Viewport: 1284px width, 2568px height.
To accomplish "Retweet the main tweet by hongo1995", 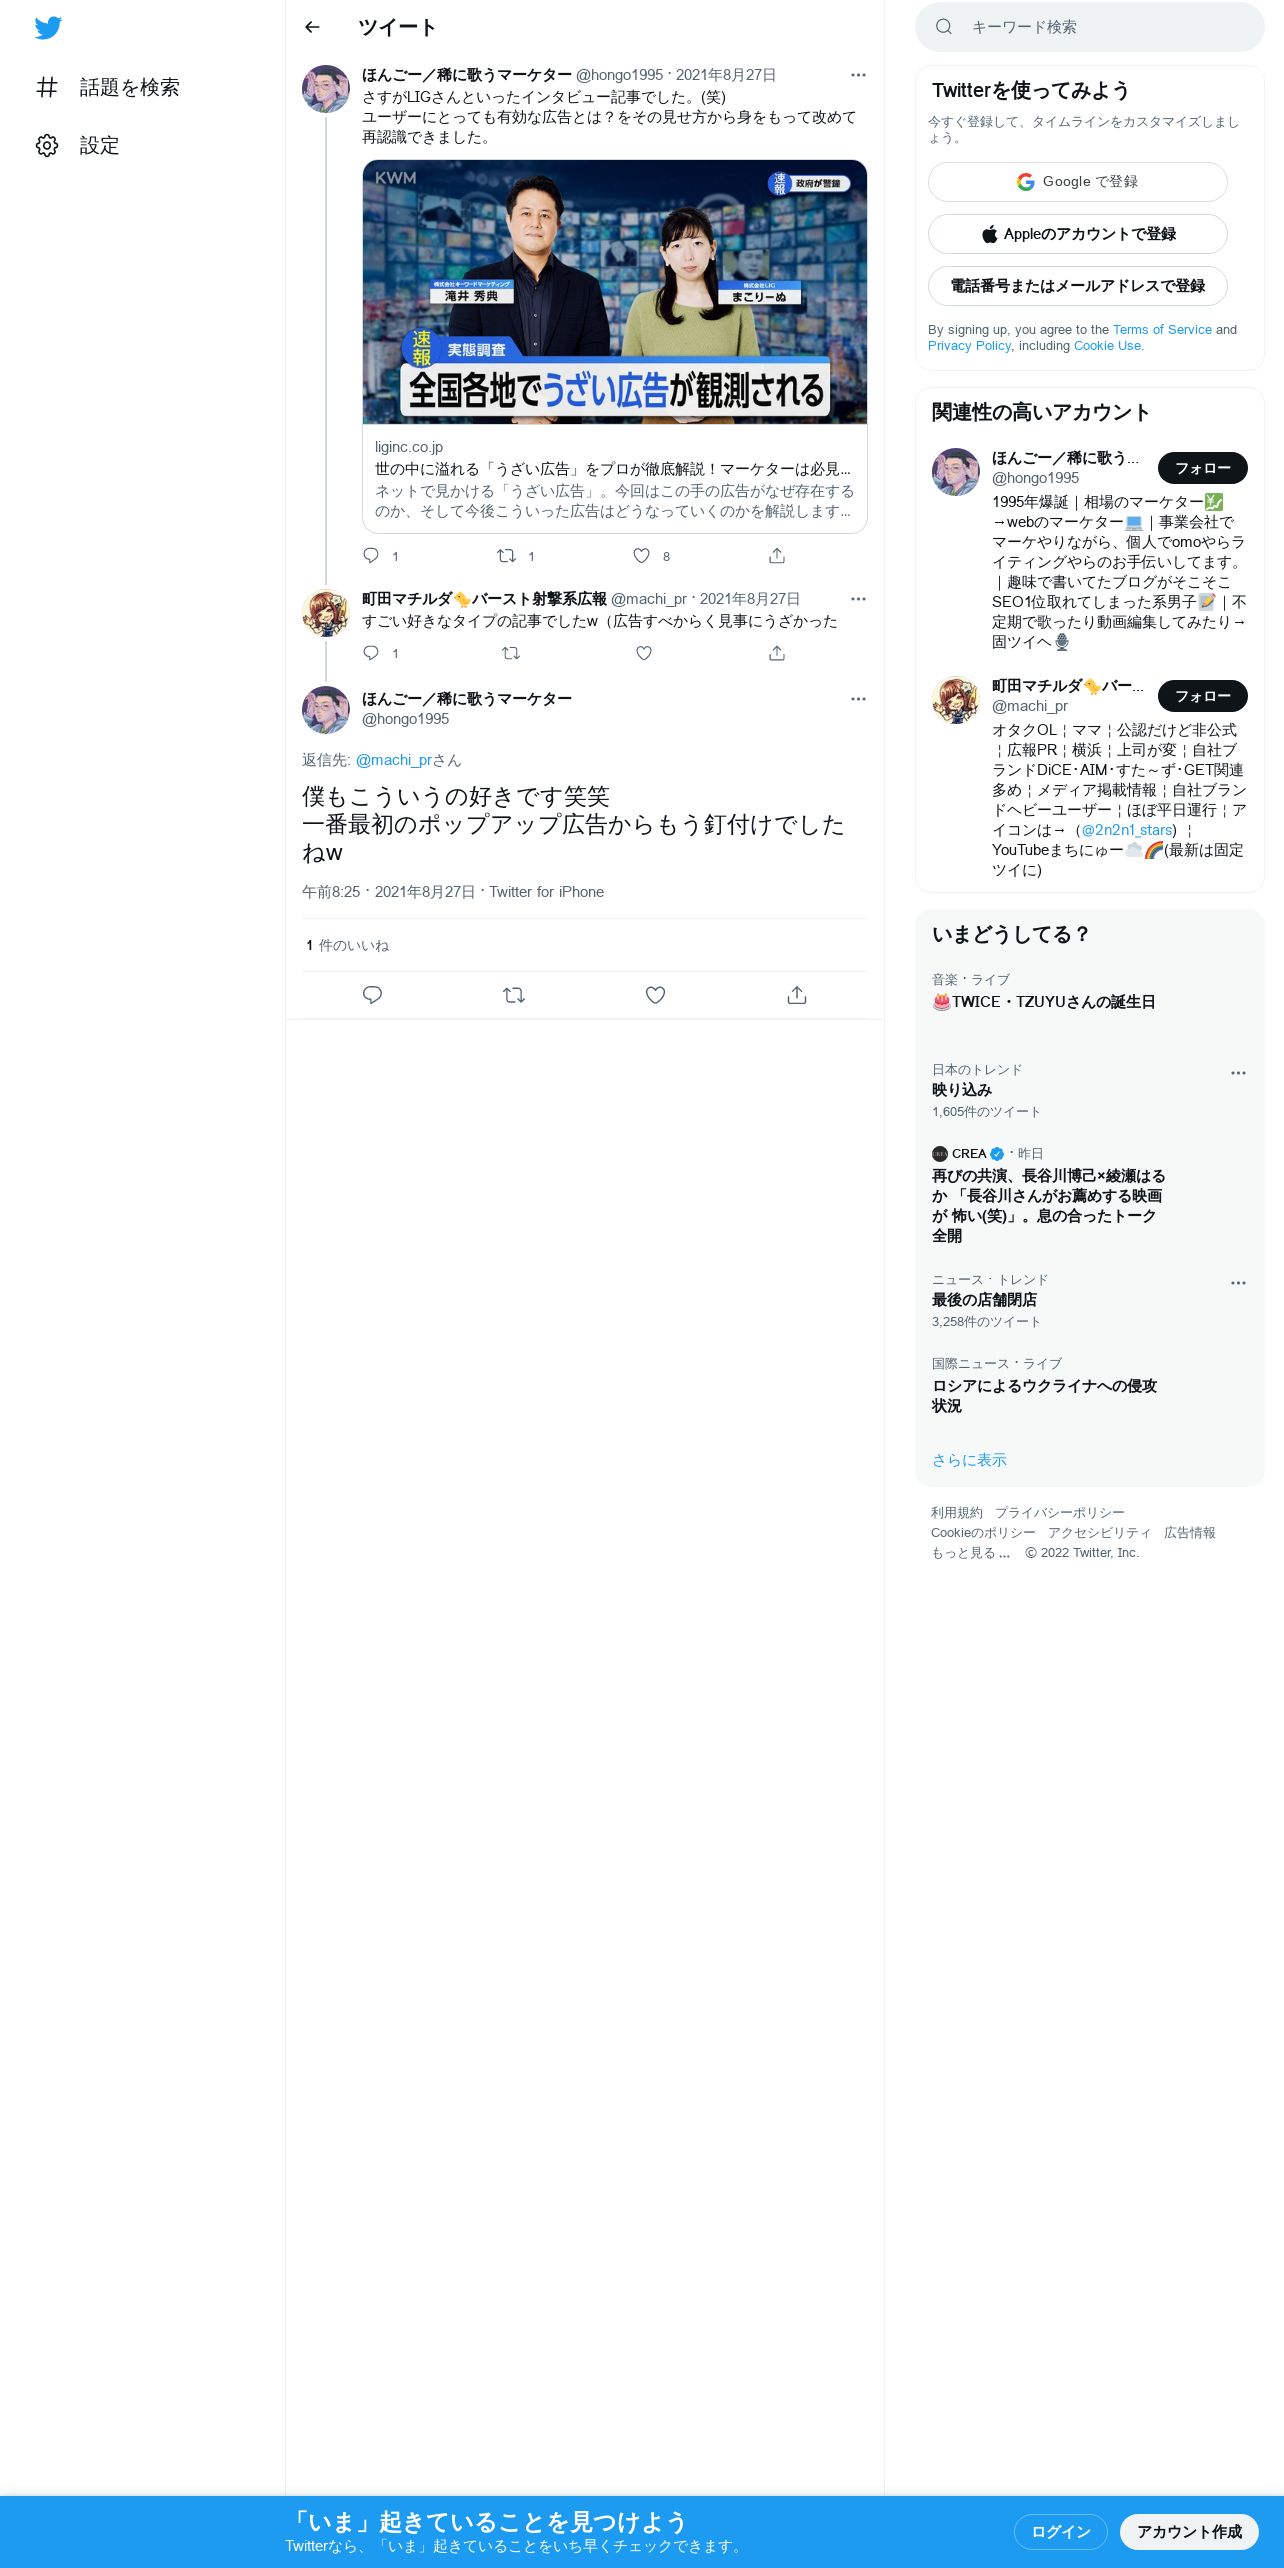I will click(514, 995).
